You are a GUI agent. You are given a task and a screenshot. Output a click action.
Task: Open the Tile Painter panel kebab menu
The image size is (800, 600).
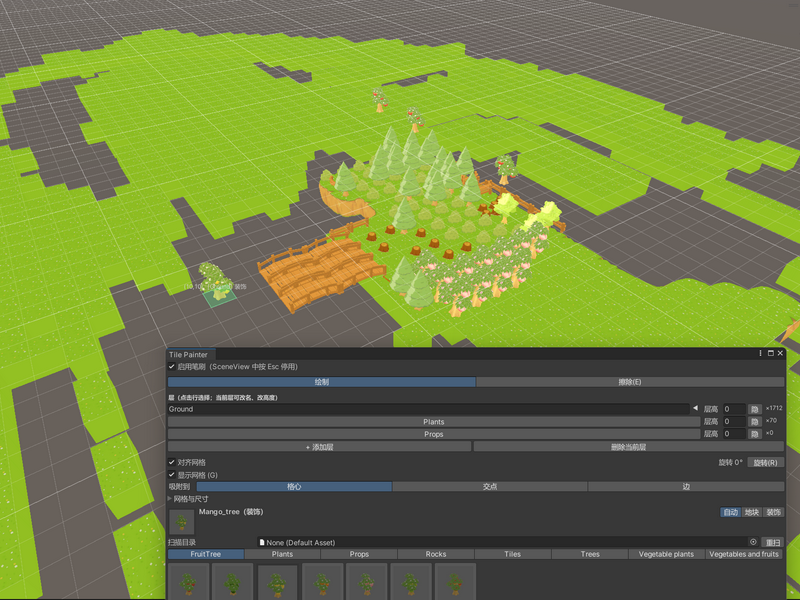tap(760, 353)
